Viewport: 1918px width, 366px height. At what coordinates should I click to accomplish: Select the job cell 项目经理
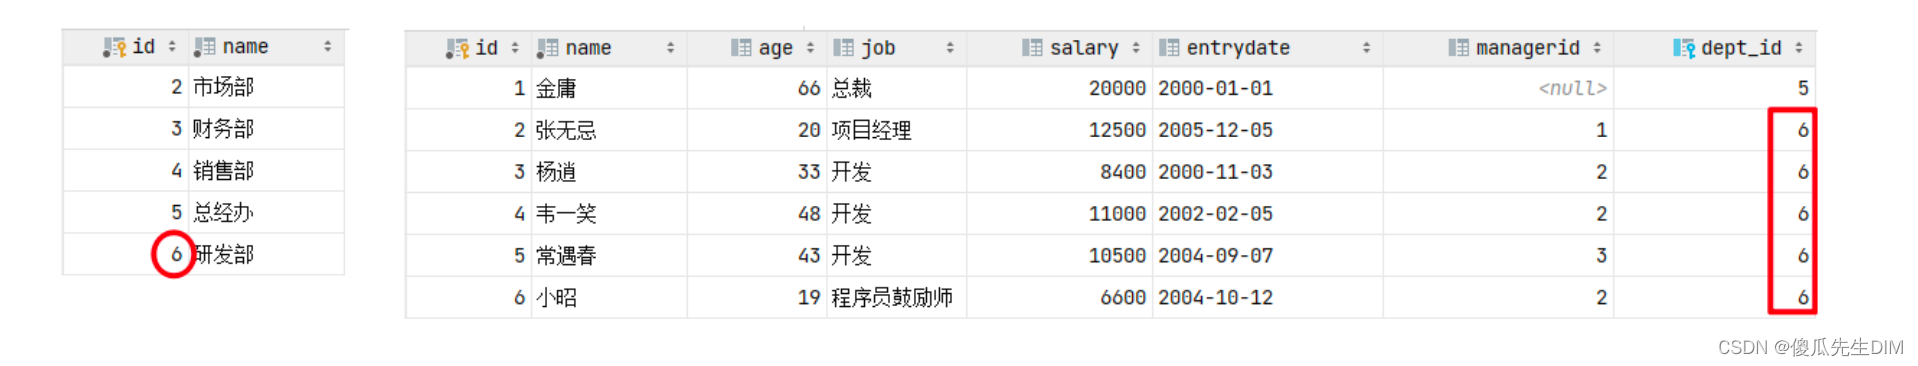(x=896, y=130)
